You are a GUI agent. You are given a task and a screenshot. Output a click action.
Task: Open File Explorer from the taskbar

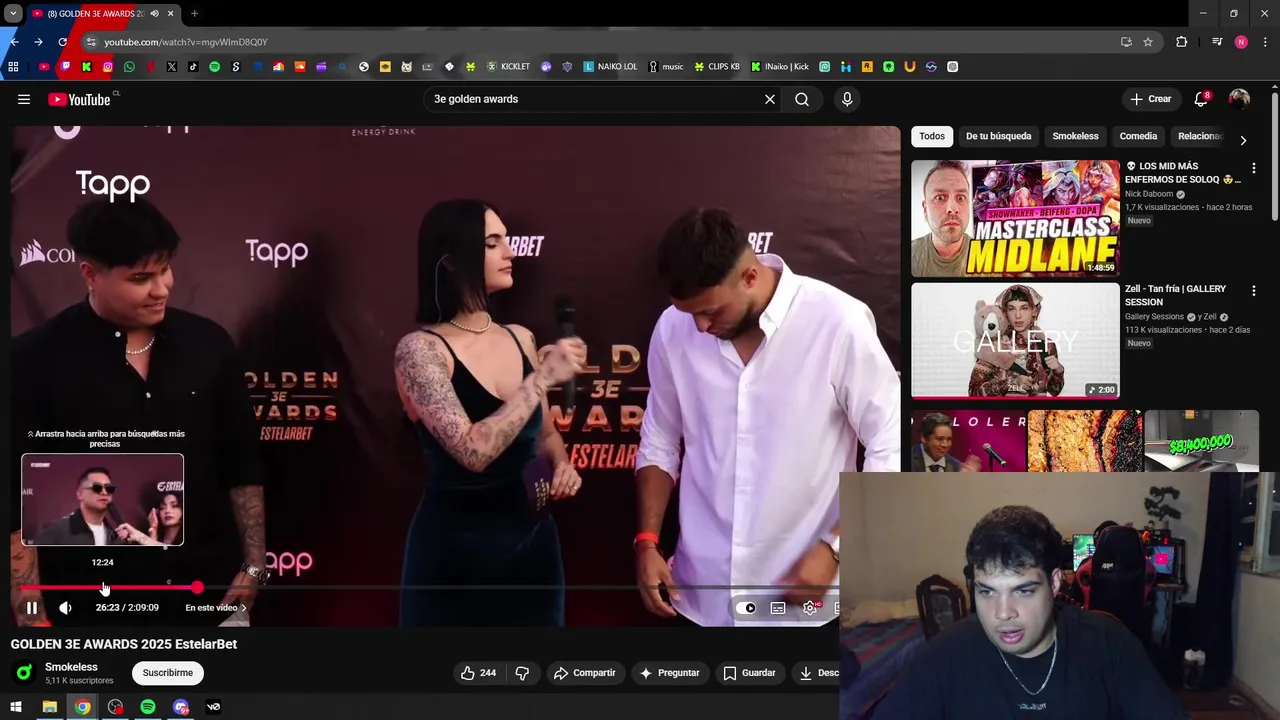tap(49, 707)
